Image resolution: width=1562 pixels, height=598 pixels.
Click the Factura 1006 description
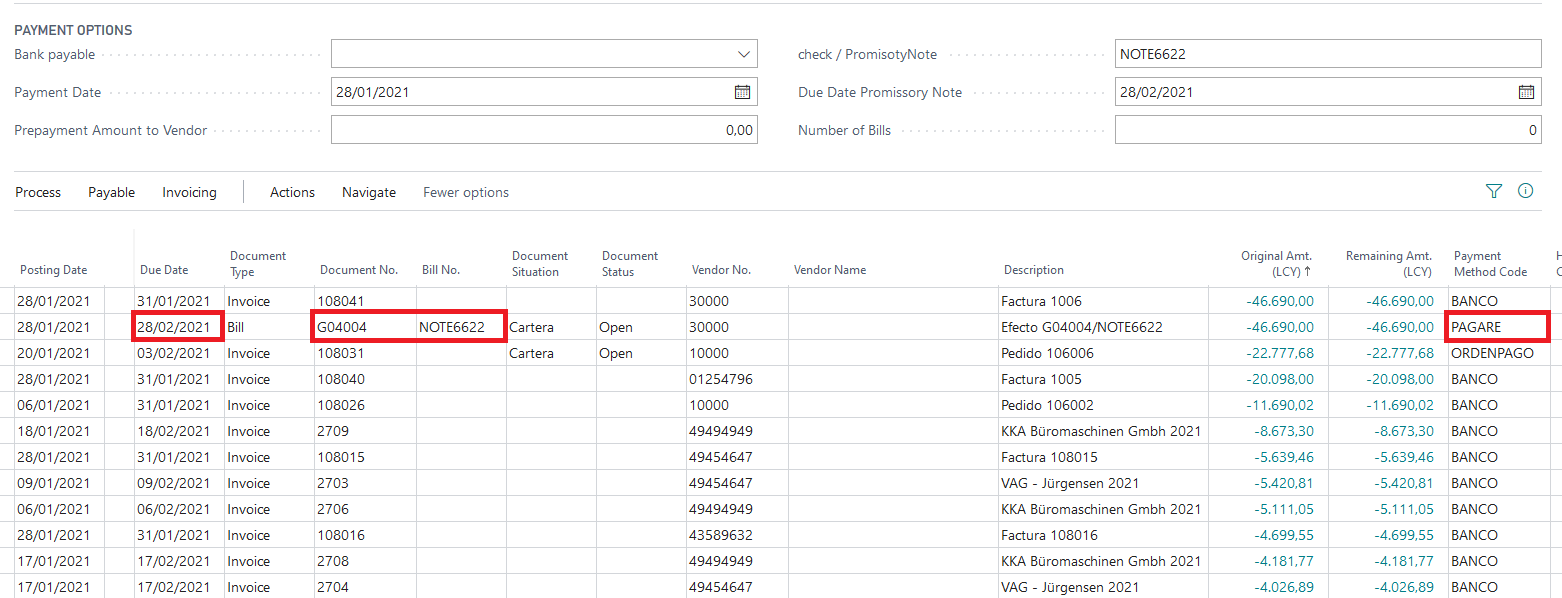[1041, 301]
